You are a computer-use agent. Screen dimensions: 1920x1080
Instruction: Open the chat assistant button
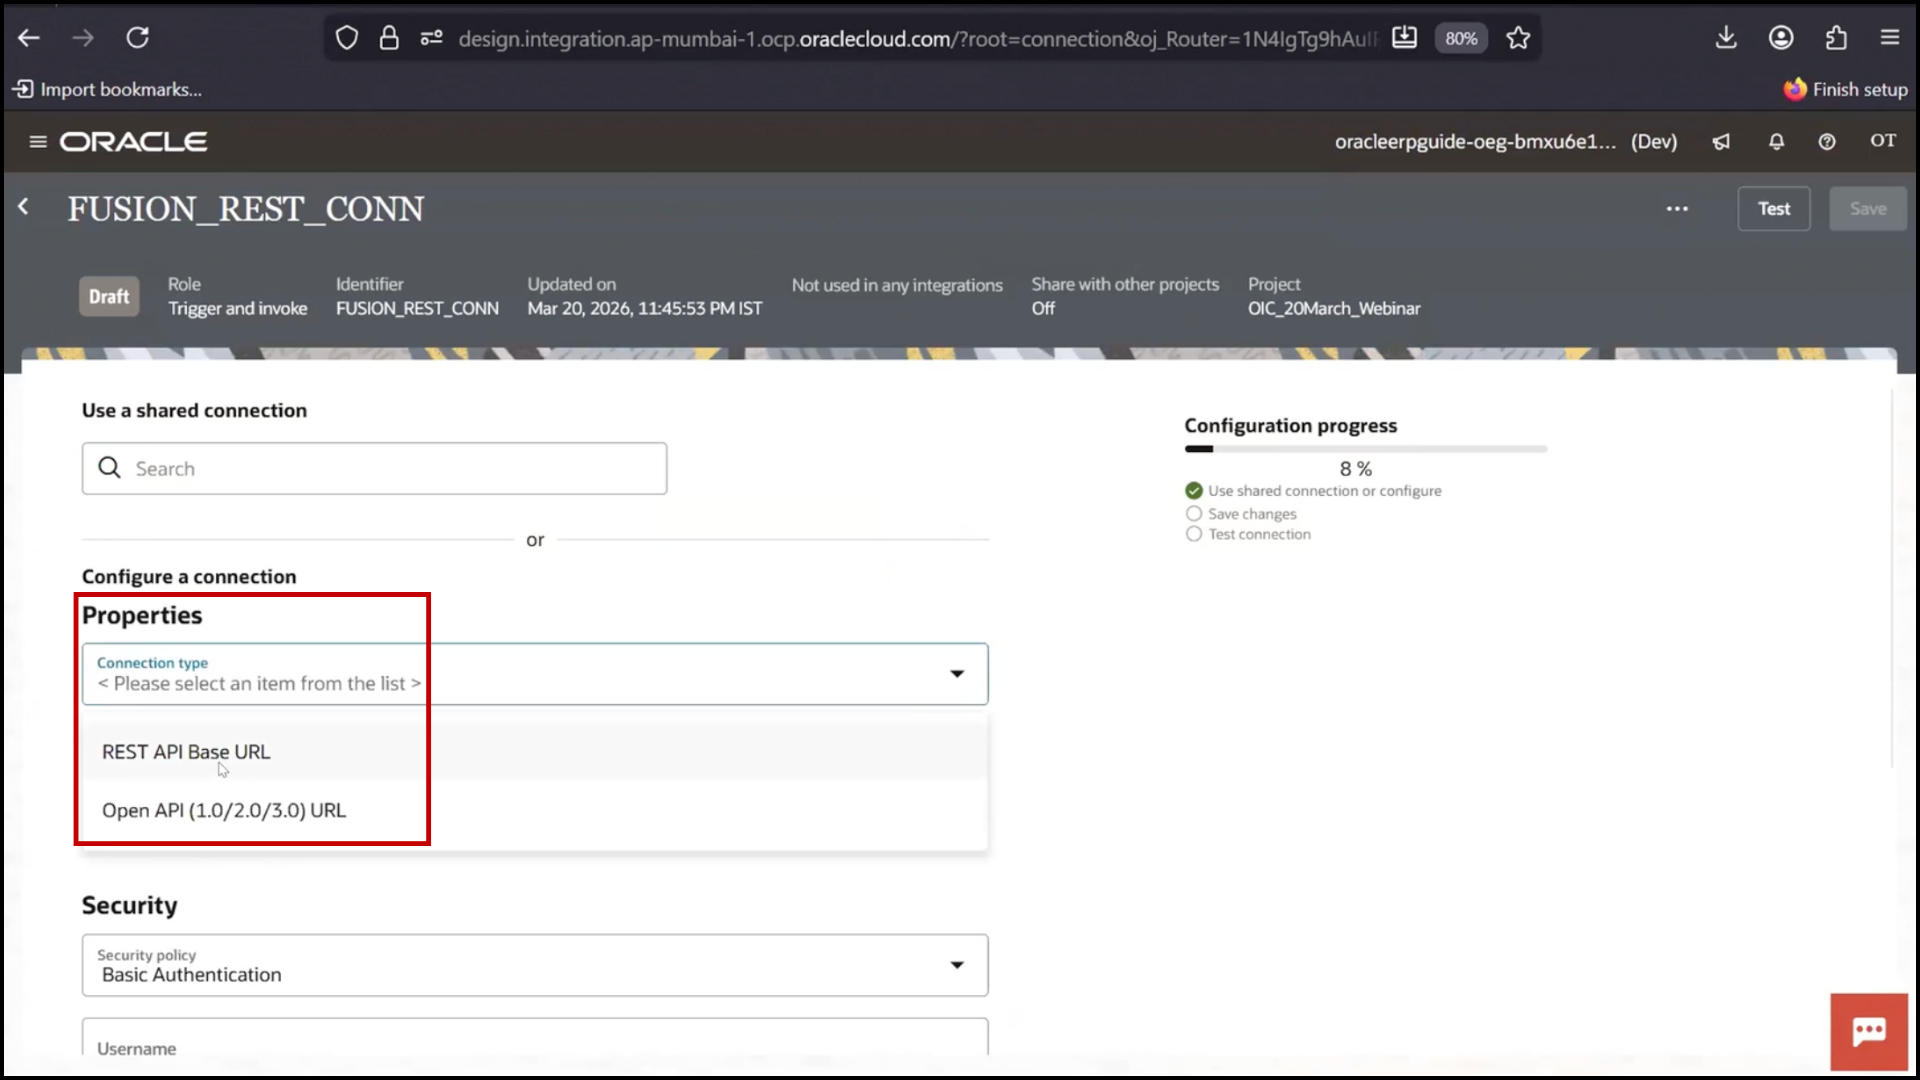1869,1032
